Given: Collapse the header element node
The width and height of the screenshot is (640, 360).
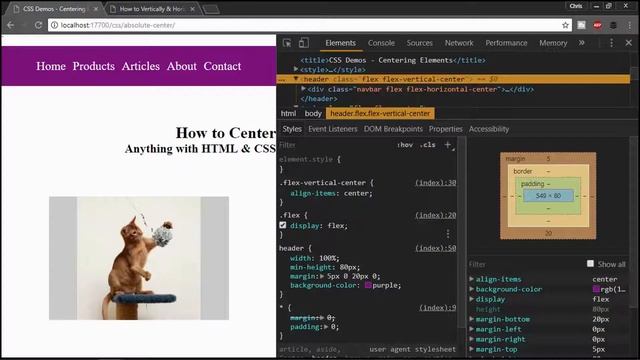Looking at the screenshot, I should coord(296,79).
